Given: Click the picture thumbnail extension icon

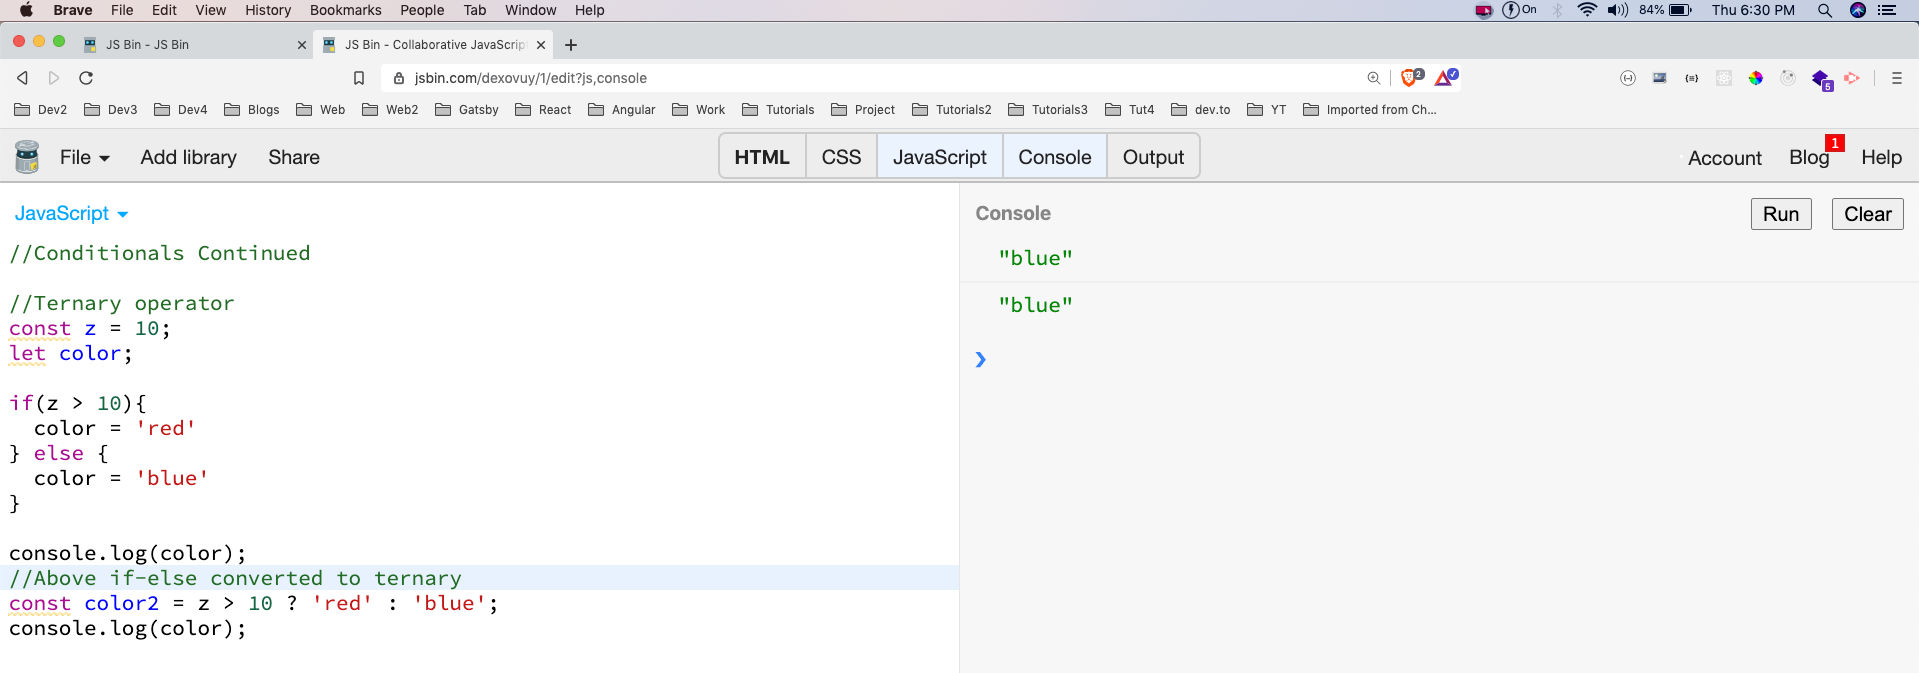Looking at the screenshot, I should click(x=1660, y=78).
